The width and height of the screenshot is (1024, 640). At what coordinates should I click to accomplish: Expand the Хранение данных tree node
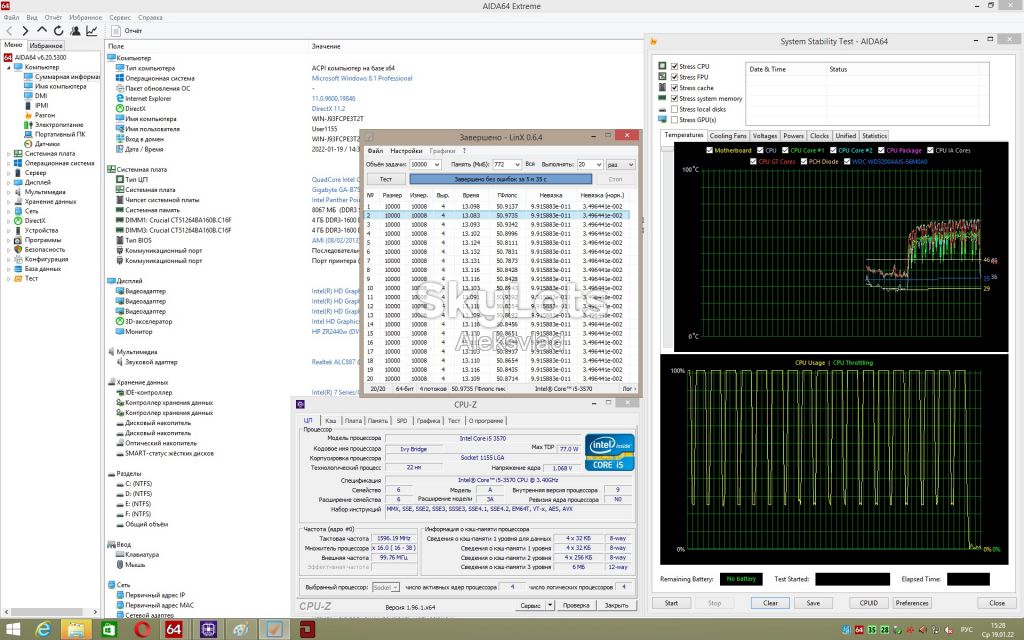pos(8,202)
